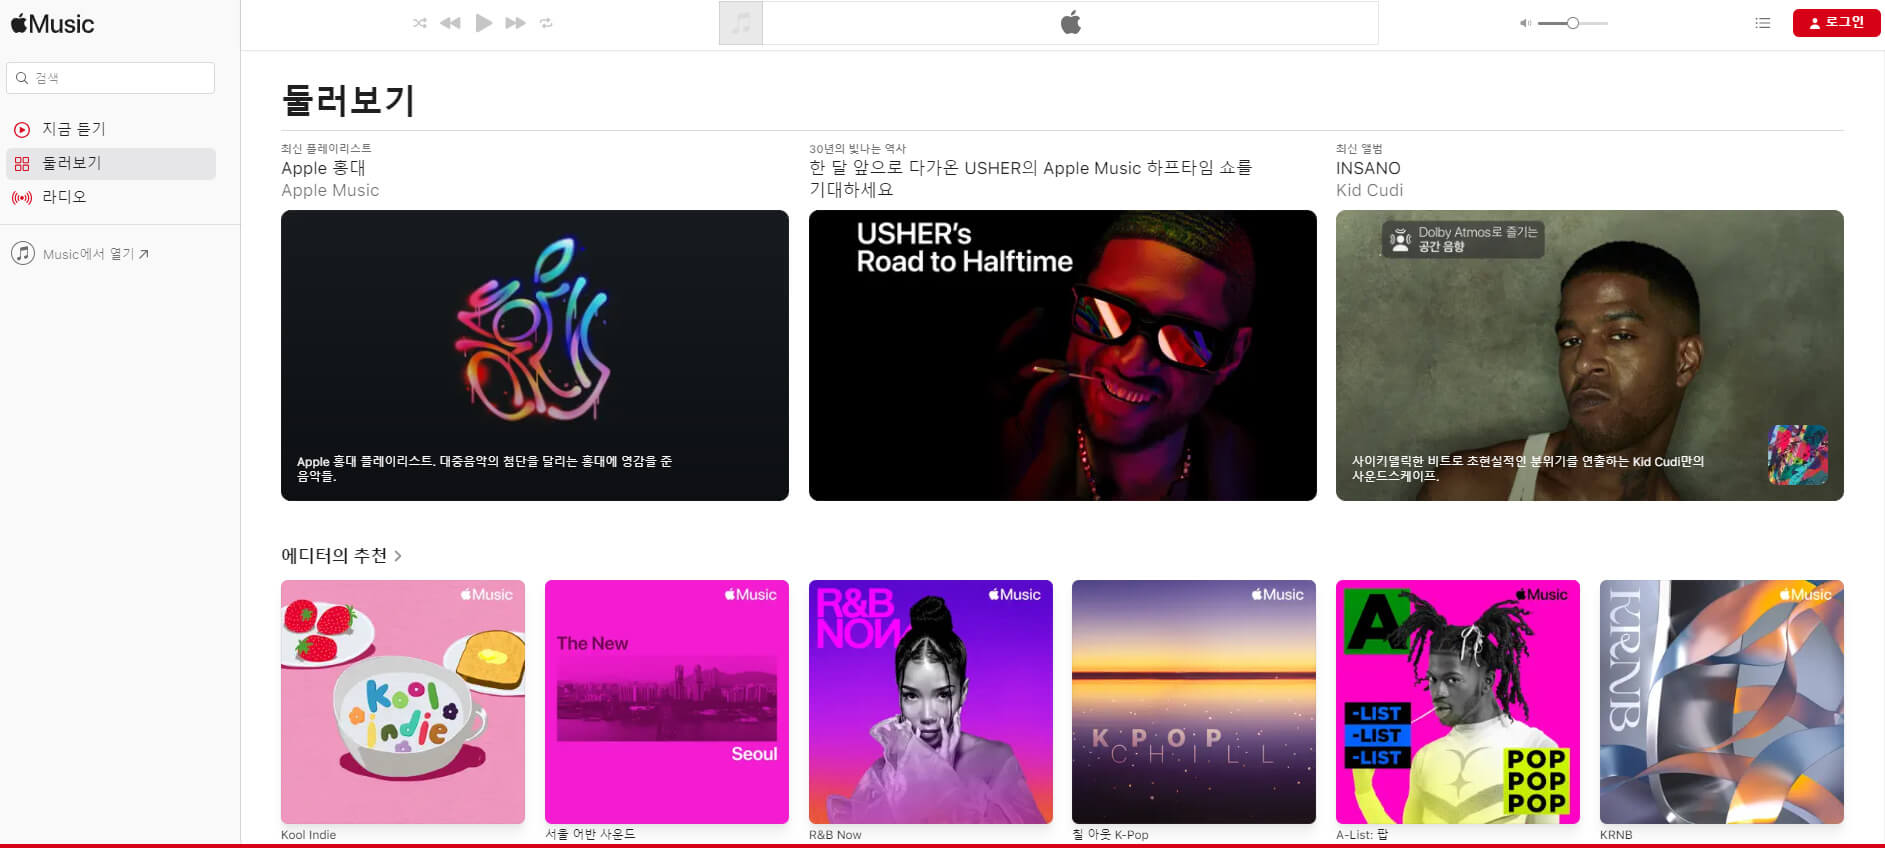Click the R&B Now caption text
This screenshot has height=848, width=1885.
[x=835, y=835]
